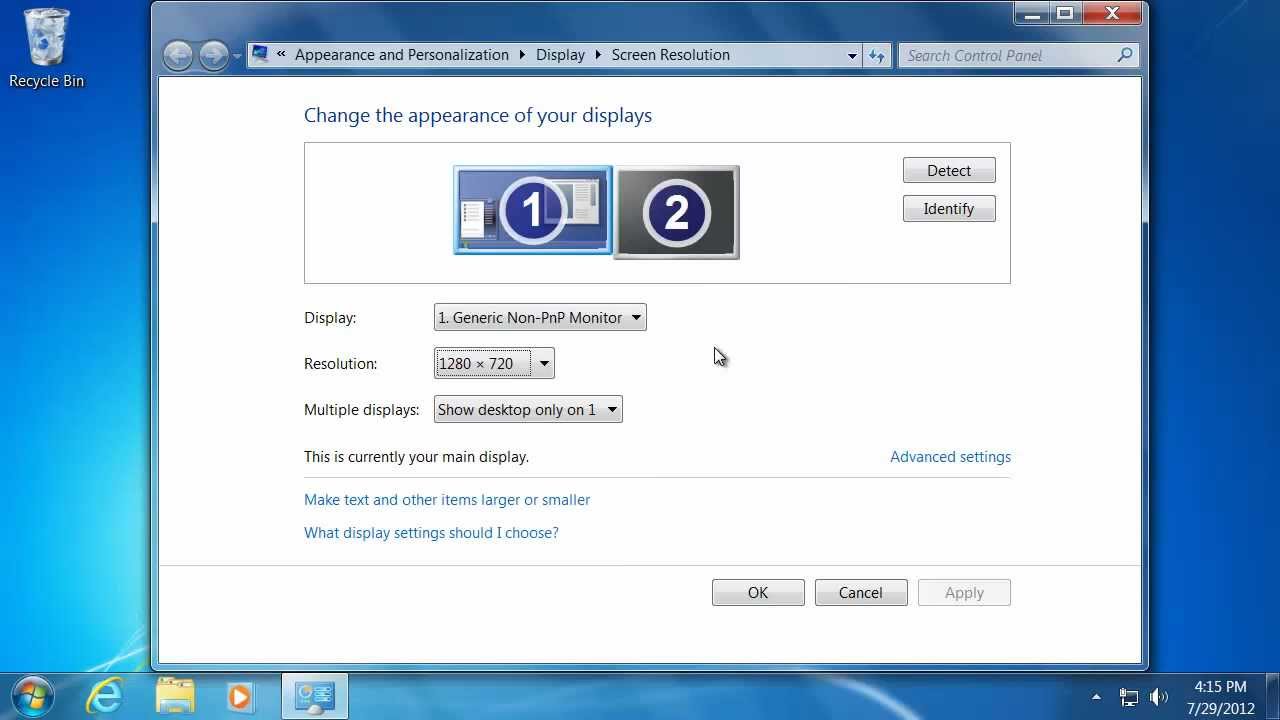Maximize the Screen Resolution window

(1065, 13)
